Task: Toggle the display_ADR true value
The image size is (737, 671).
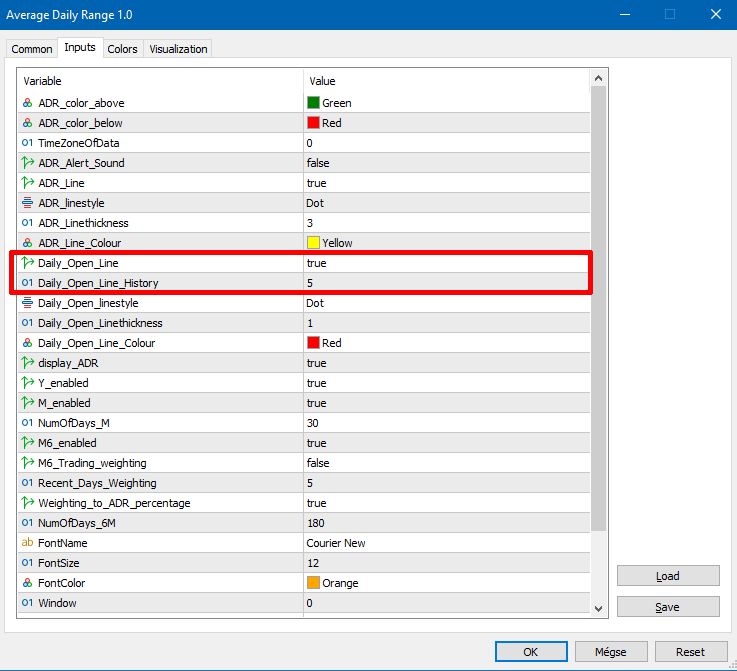Action: coord(447,363)
